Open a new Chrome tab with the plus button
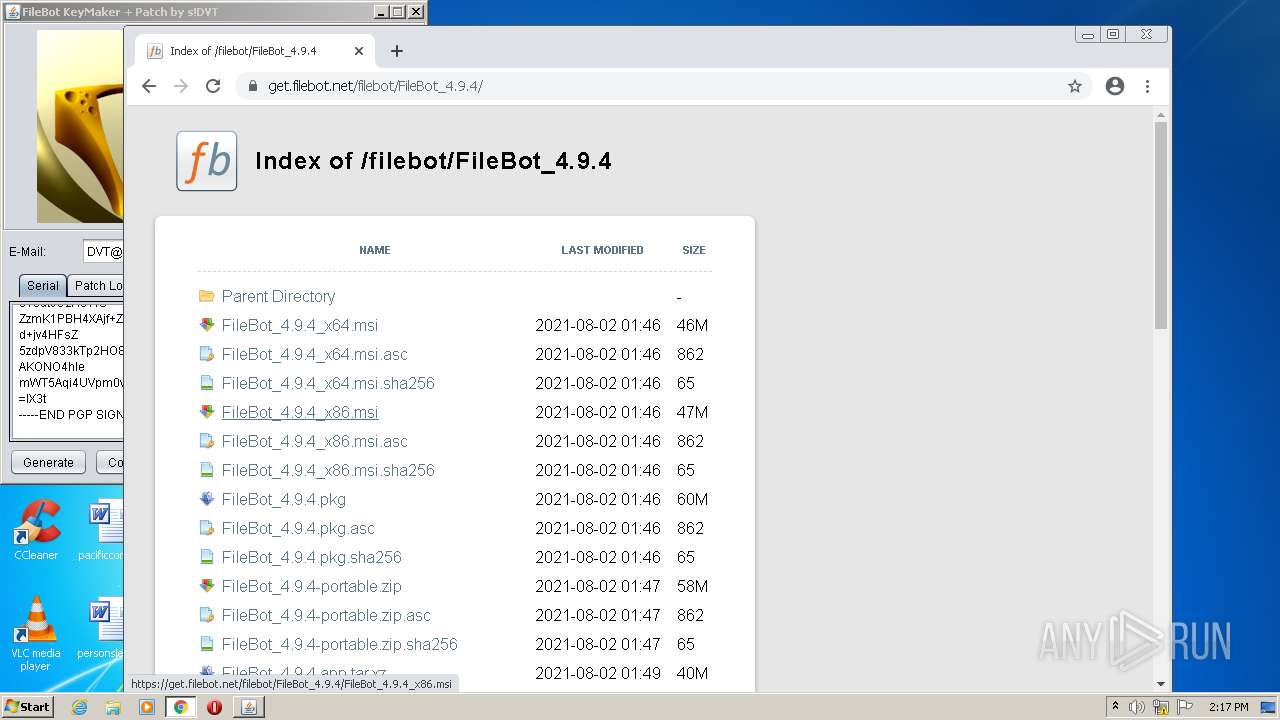Screen dimensions: 1280x720 click(397, 51)
